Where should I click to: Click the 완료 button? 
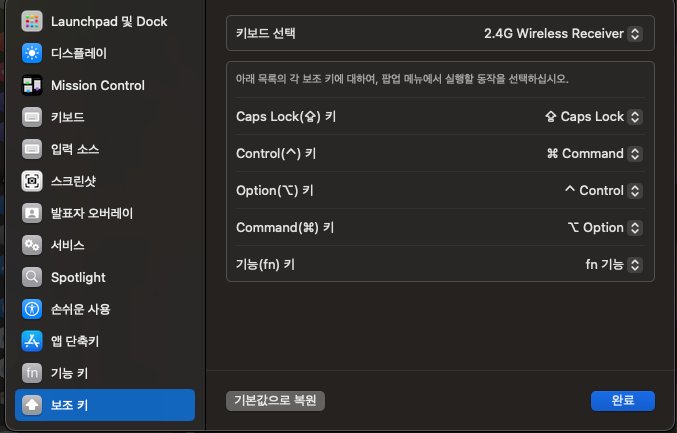point(622,400)
